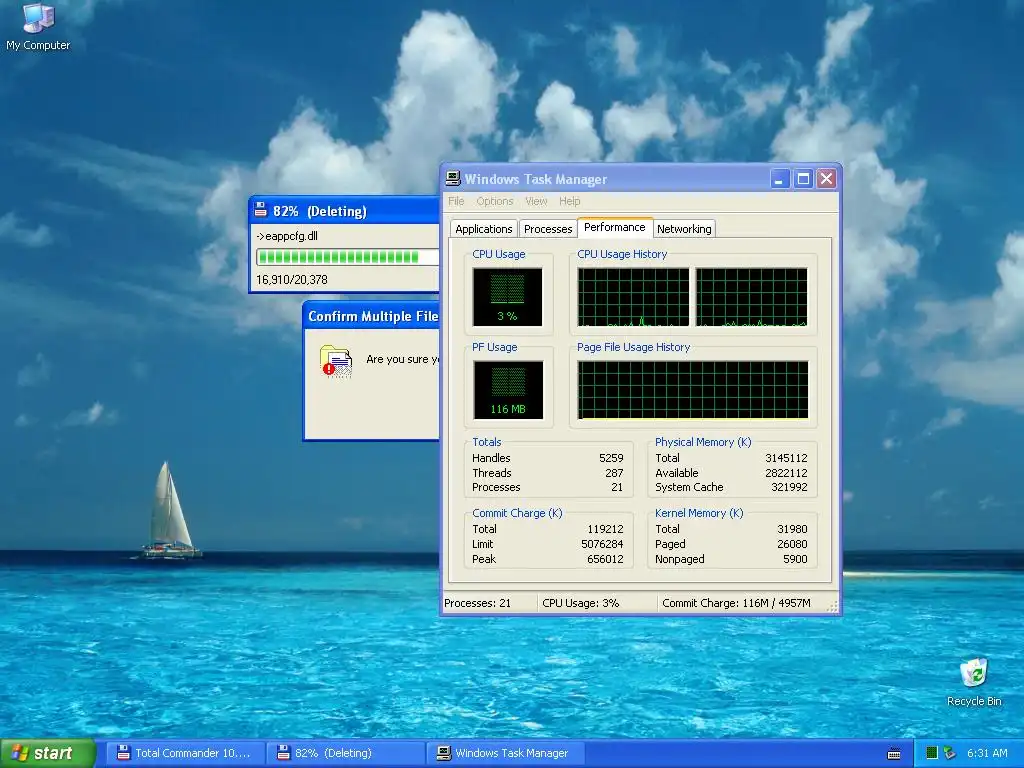Click Commit Charge Peak value 656012
Viewport: 1024px width, 768px height.
tap(605, 559)
